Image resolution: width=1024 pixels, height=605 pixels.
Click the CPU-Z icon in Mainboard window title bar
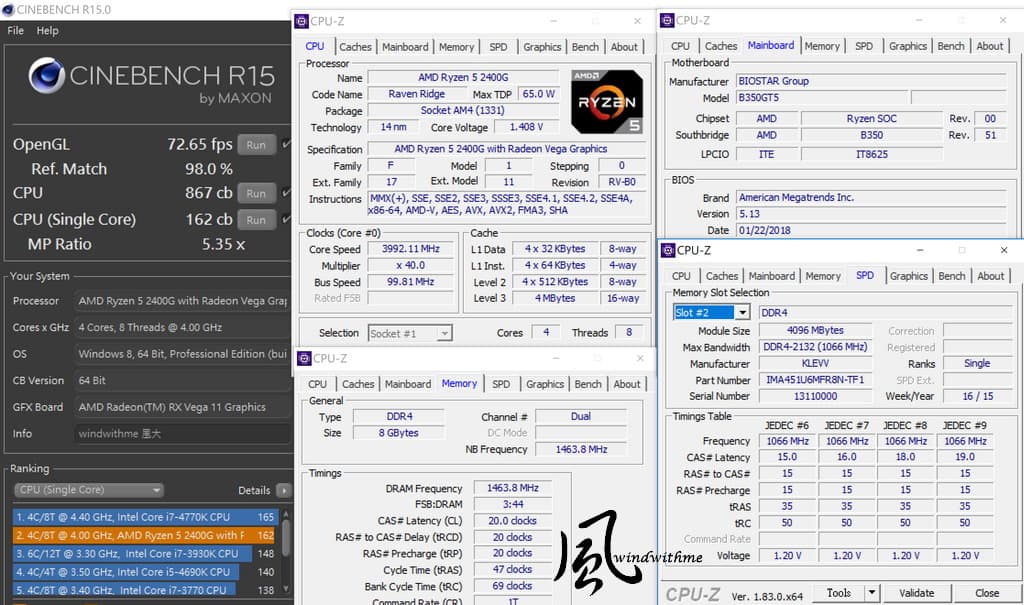point(667,20)
